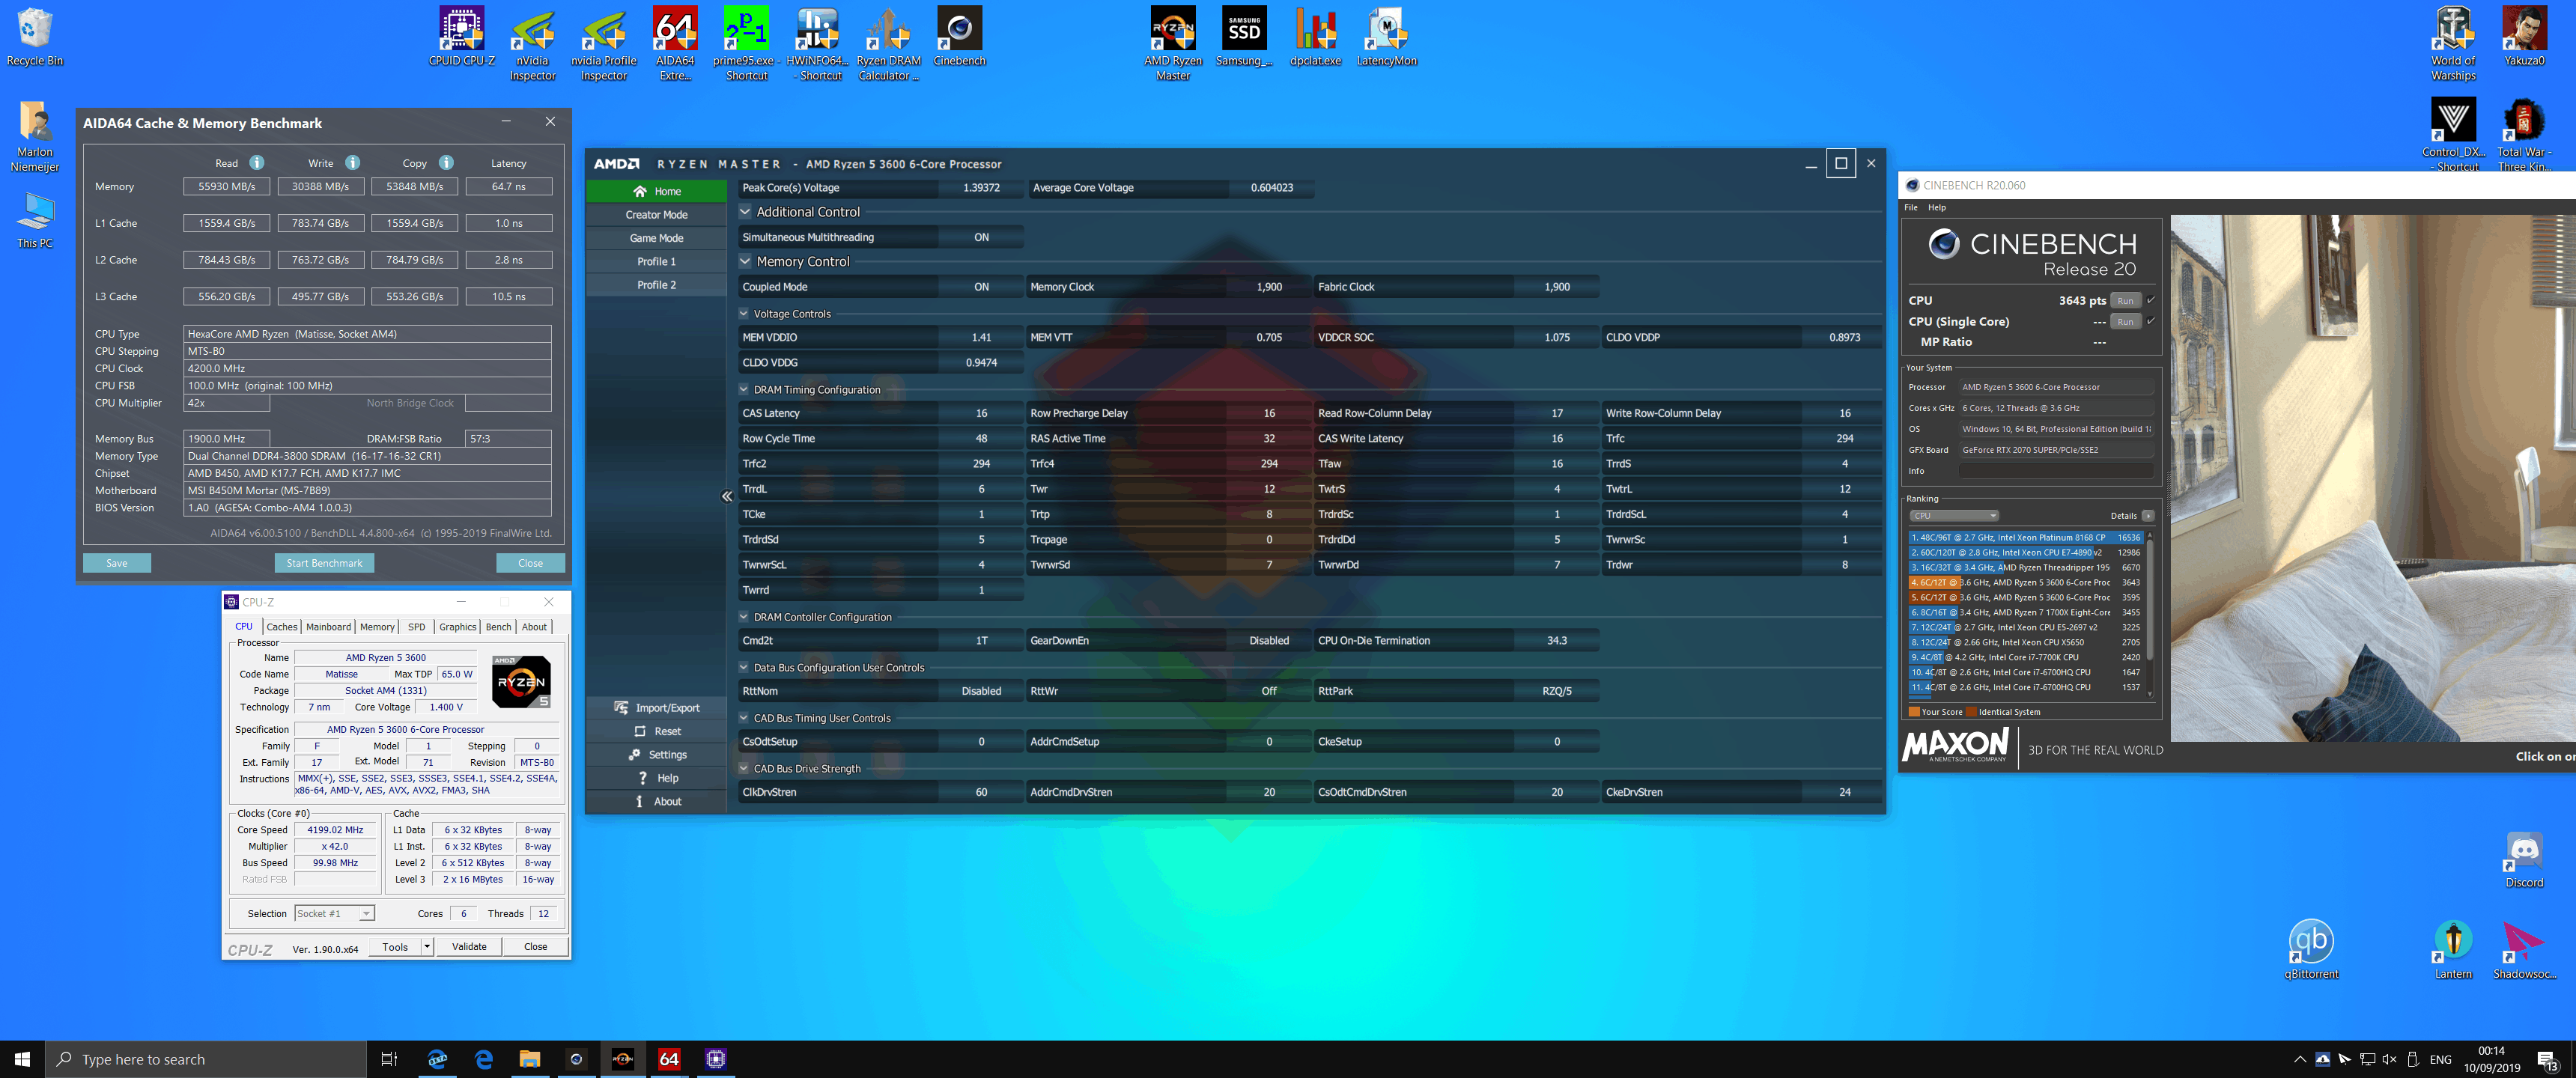Open Socket #1 selection dropdown in CPU-Z

(x=335, y=914)
